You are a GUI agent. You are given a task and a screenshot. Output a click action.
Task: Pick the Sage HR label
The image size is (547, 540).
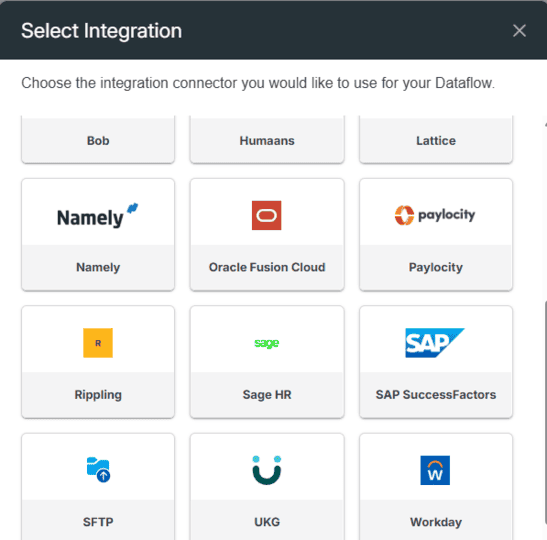pos(267,395)
